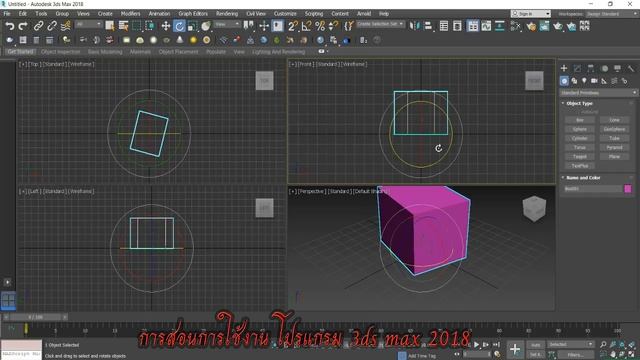Open the Animation menu
This screenshot has width=640, height=360.
[159, 14]
